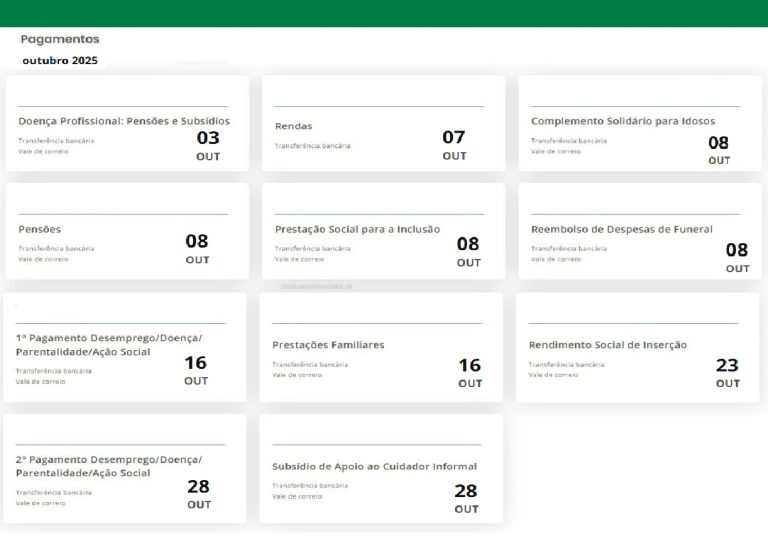
Task: Click the 03 OUT payment date
Action: [x=208, y=144]
